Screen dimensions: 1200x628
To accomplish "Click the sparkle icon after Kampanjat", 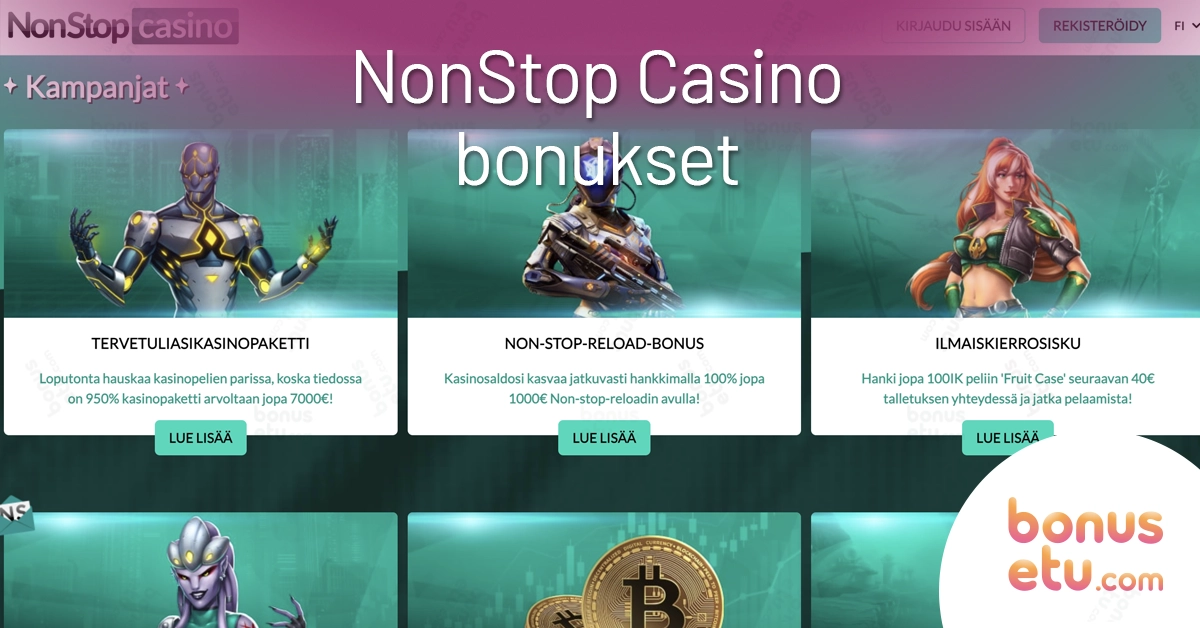I will tap(182, 87).
